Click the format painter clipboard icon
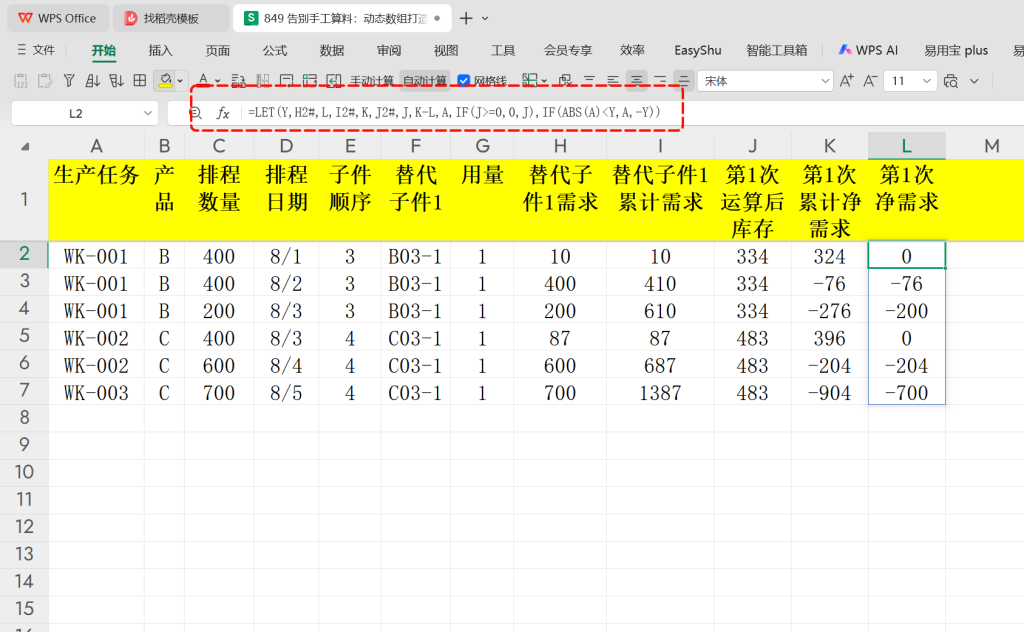 tap(44, 81)
